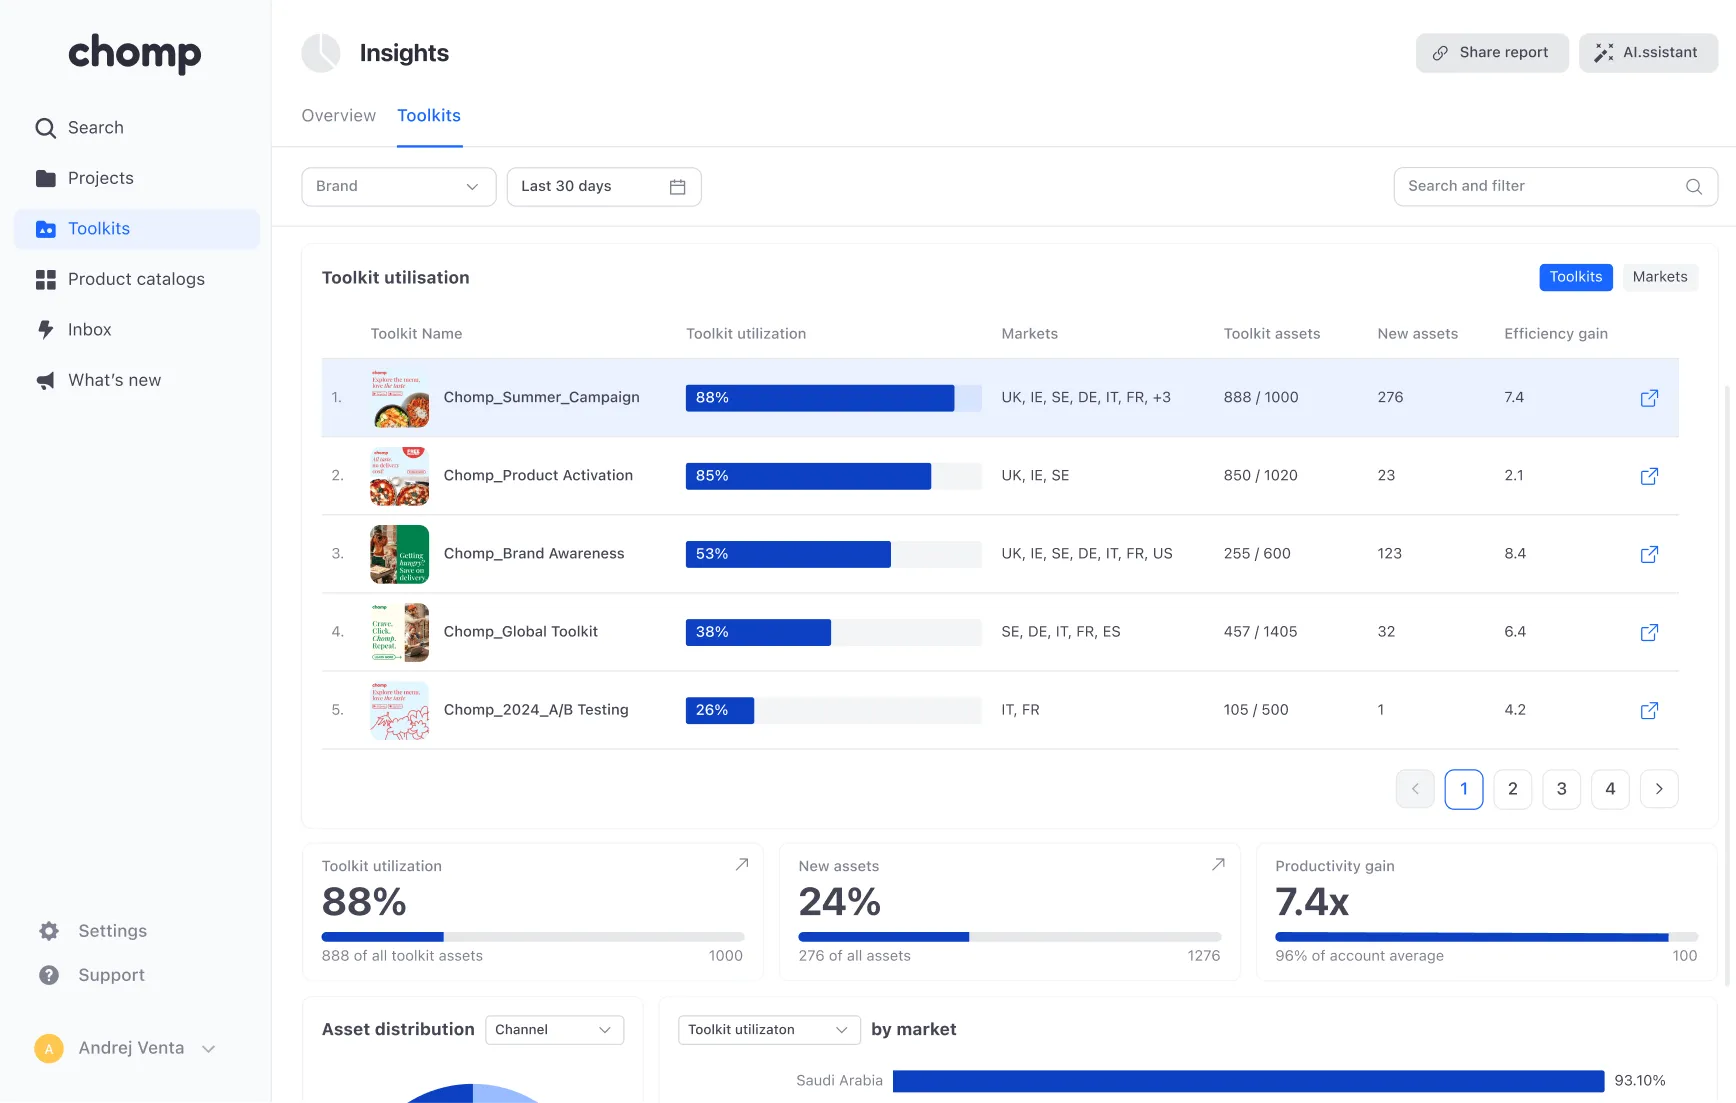This screenshot has width=1736, height=1103.
Task: Click the Chomp_Brand Awareness thumbnail
Action: (x=400, y=554)
